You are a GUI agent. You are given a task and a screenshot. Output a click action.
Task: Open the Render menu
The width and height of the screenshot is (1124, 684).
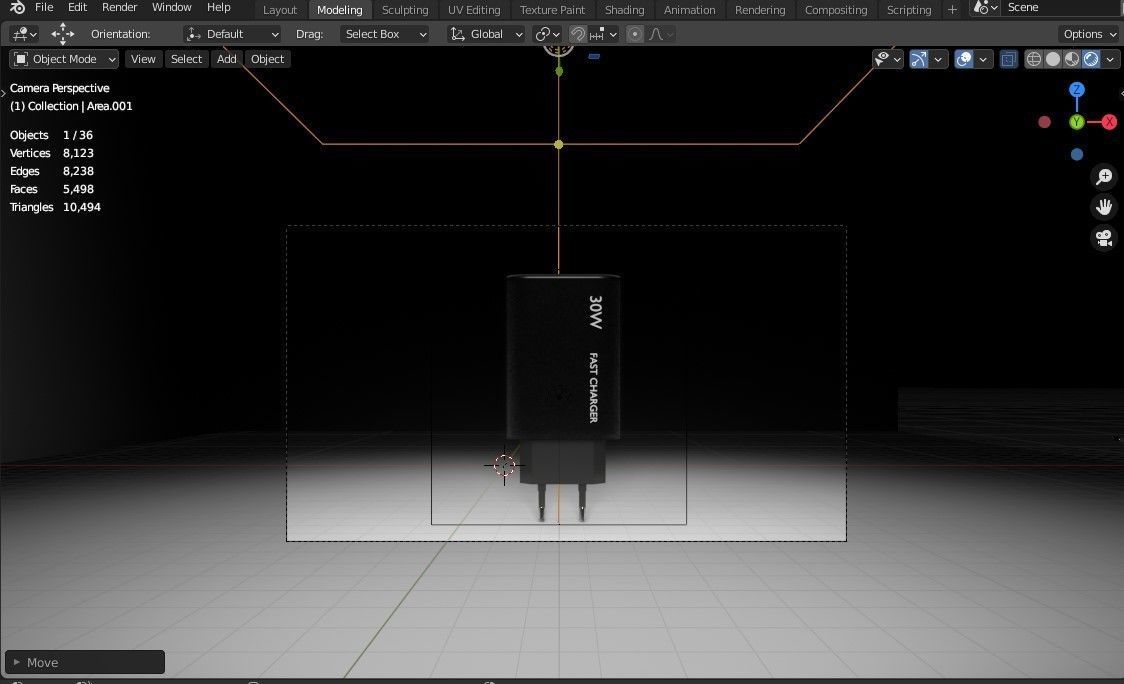(x=119, y=7)
